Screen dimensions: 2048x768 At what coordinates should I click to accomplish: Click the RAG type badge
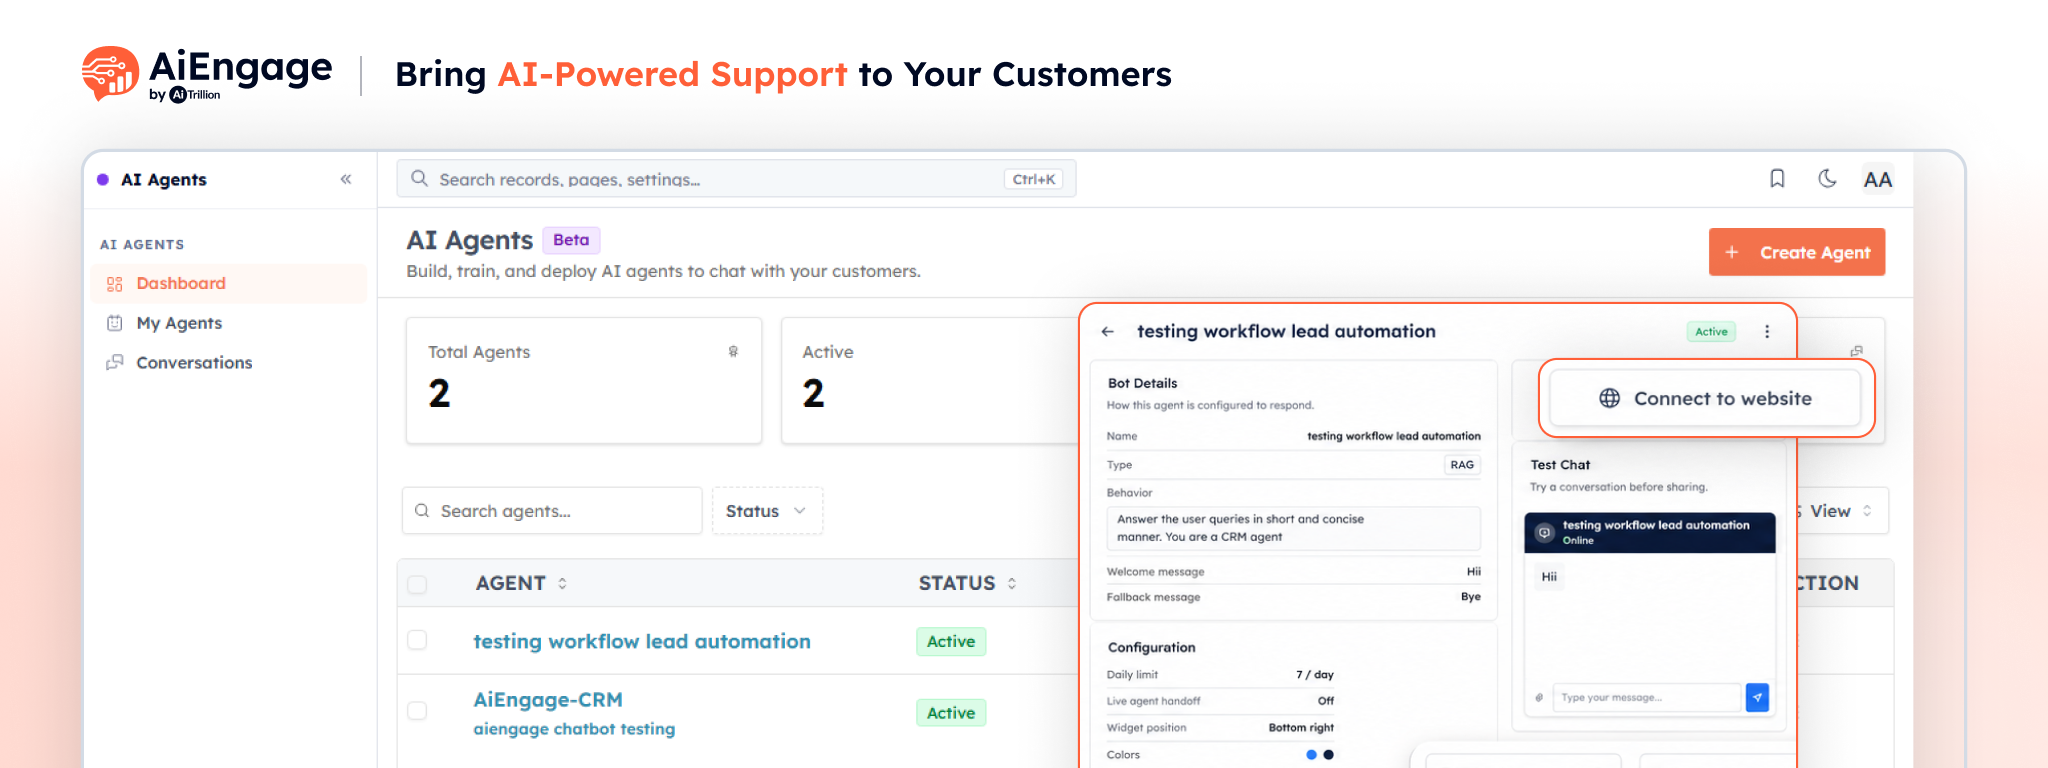point(1462,465)
